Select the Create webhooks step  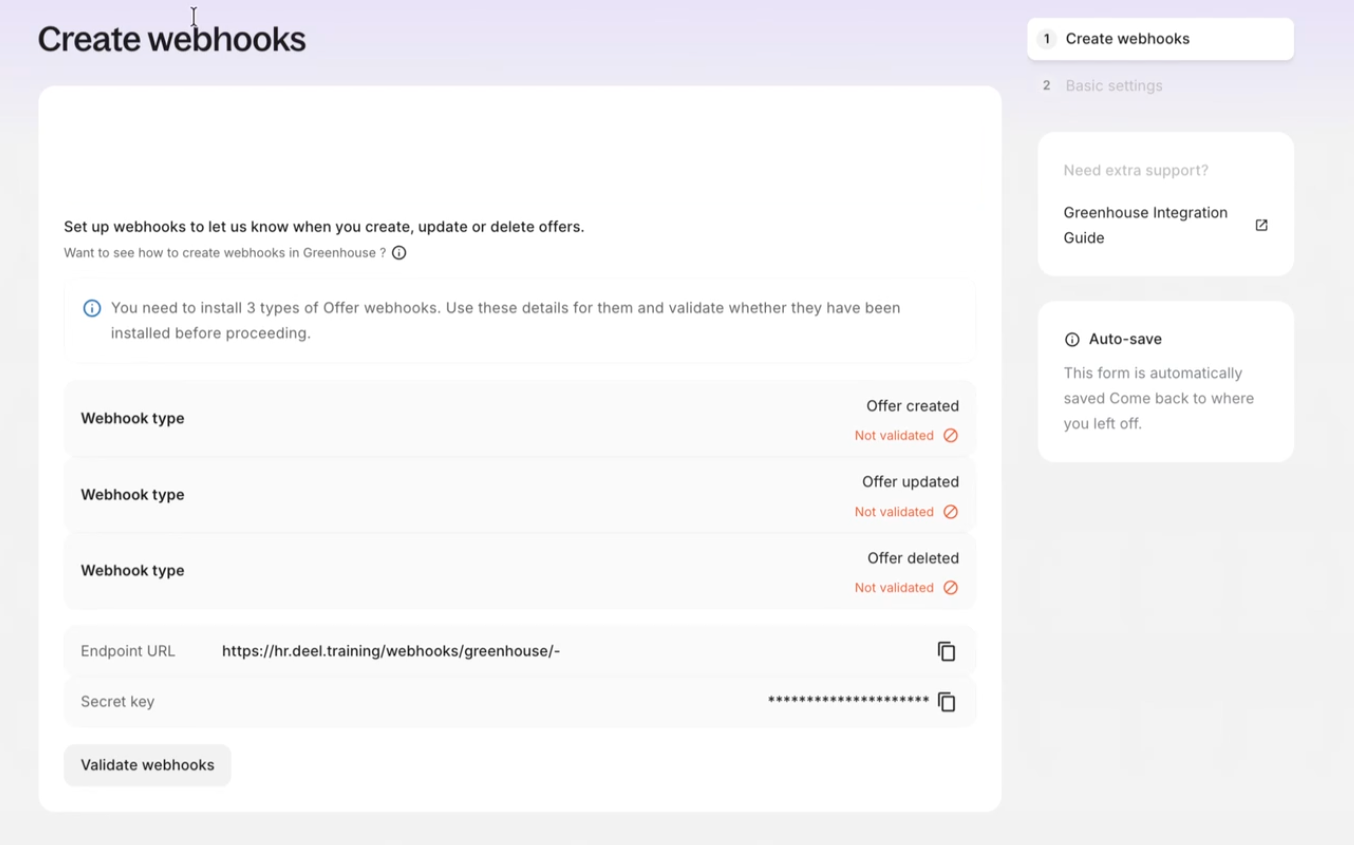pos(1160,39)
